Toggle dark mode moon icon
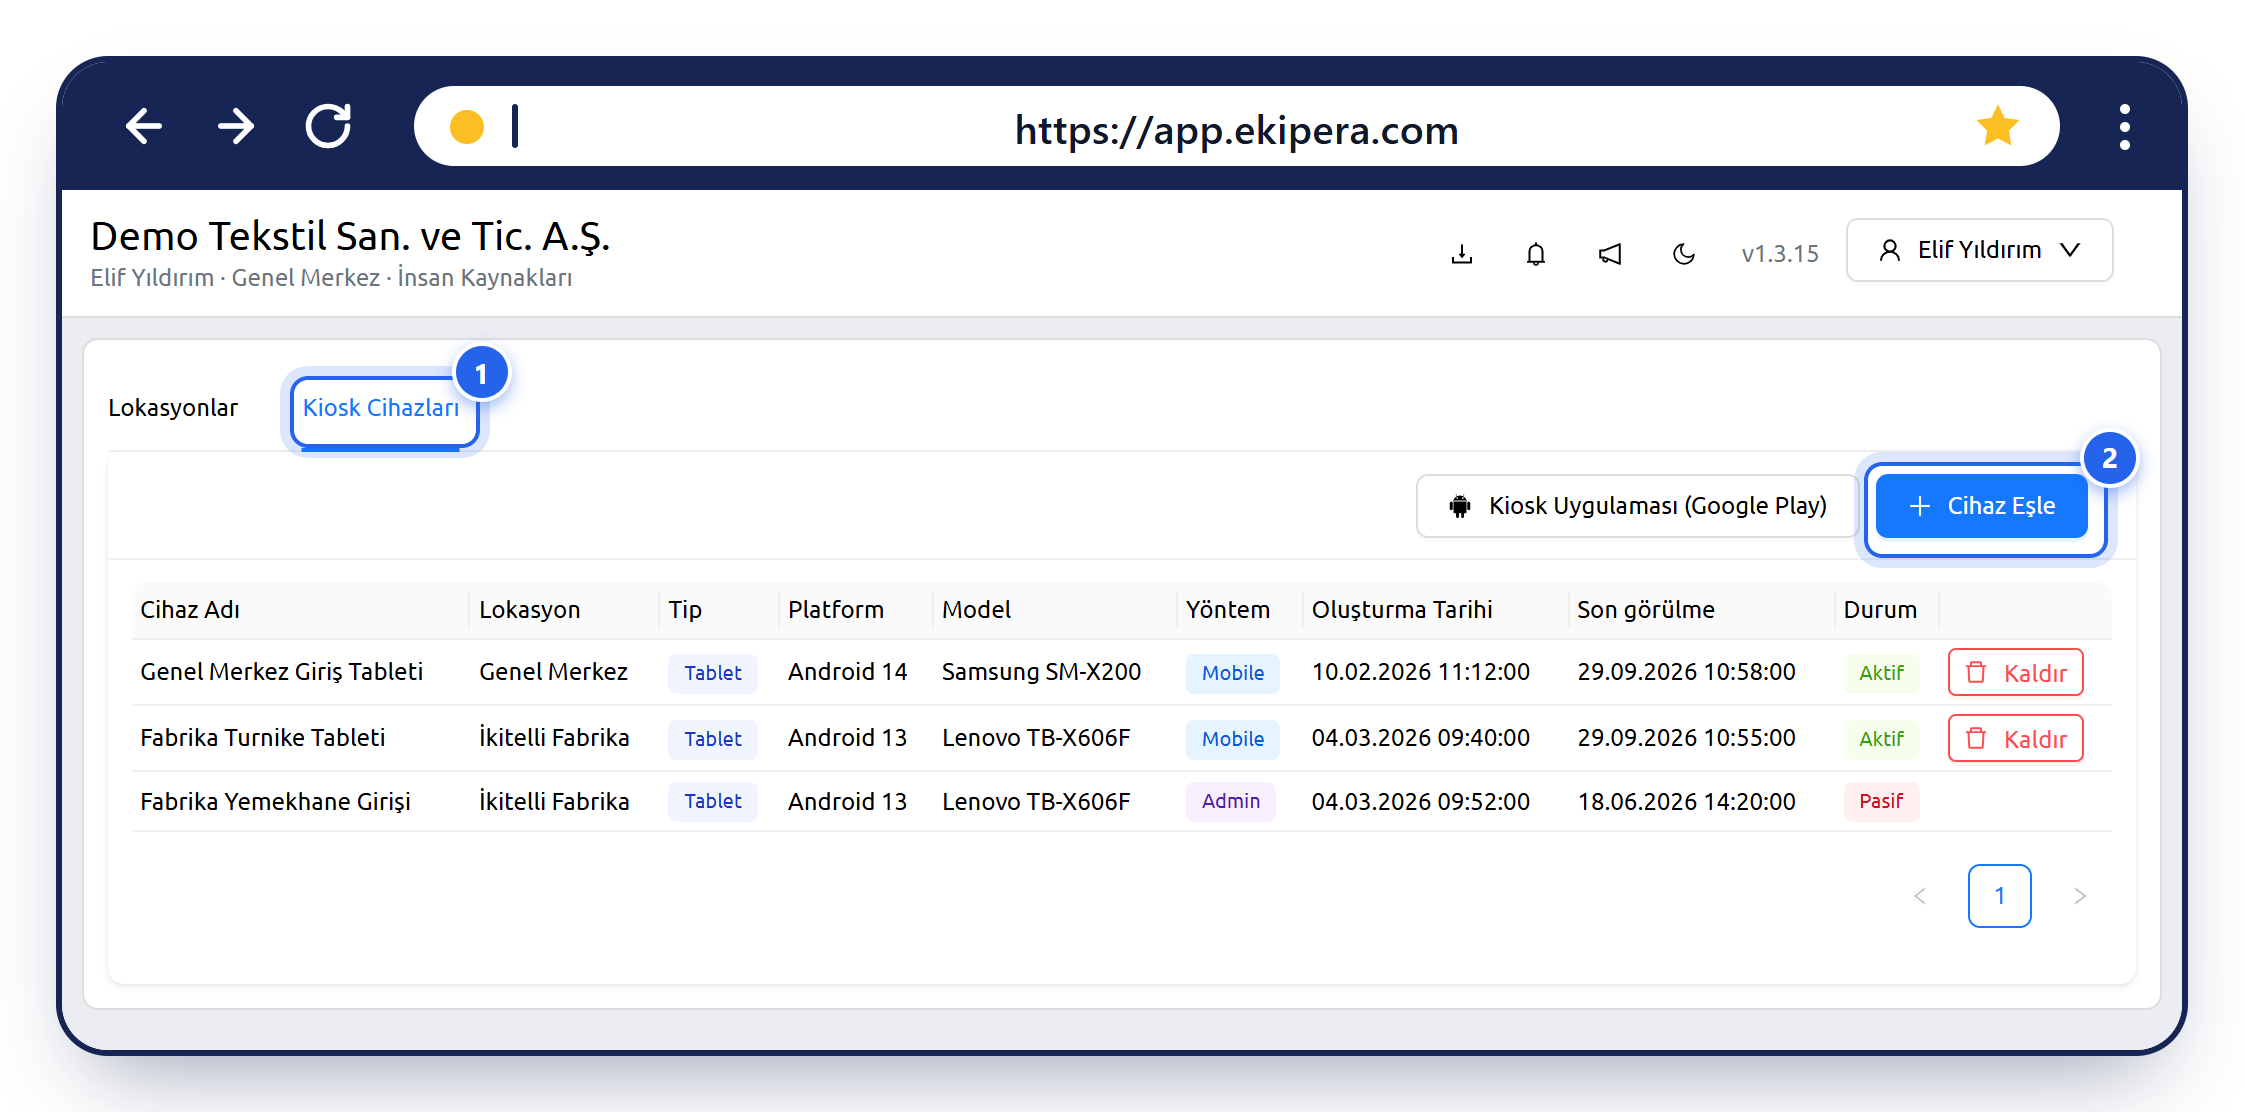The width and height of the screenshot is (2244, 1112). 1684,254
